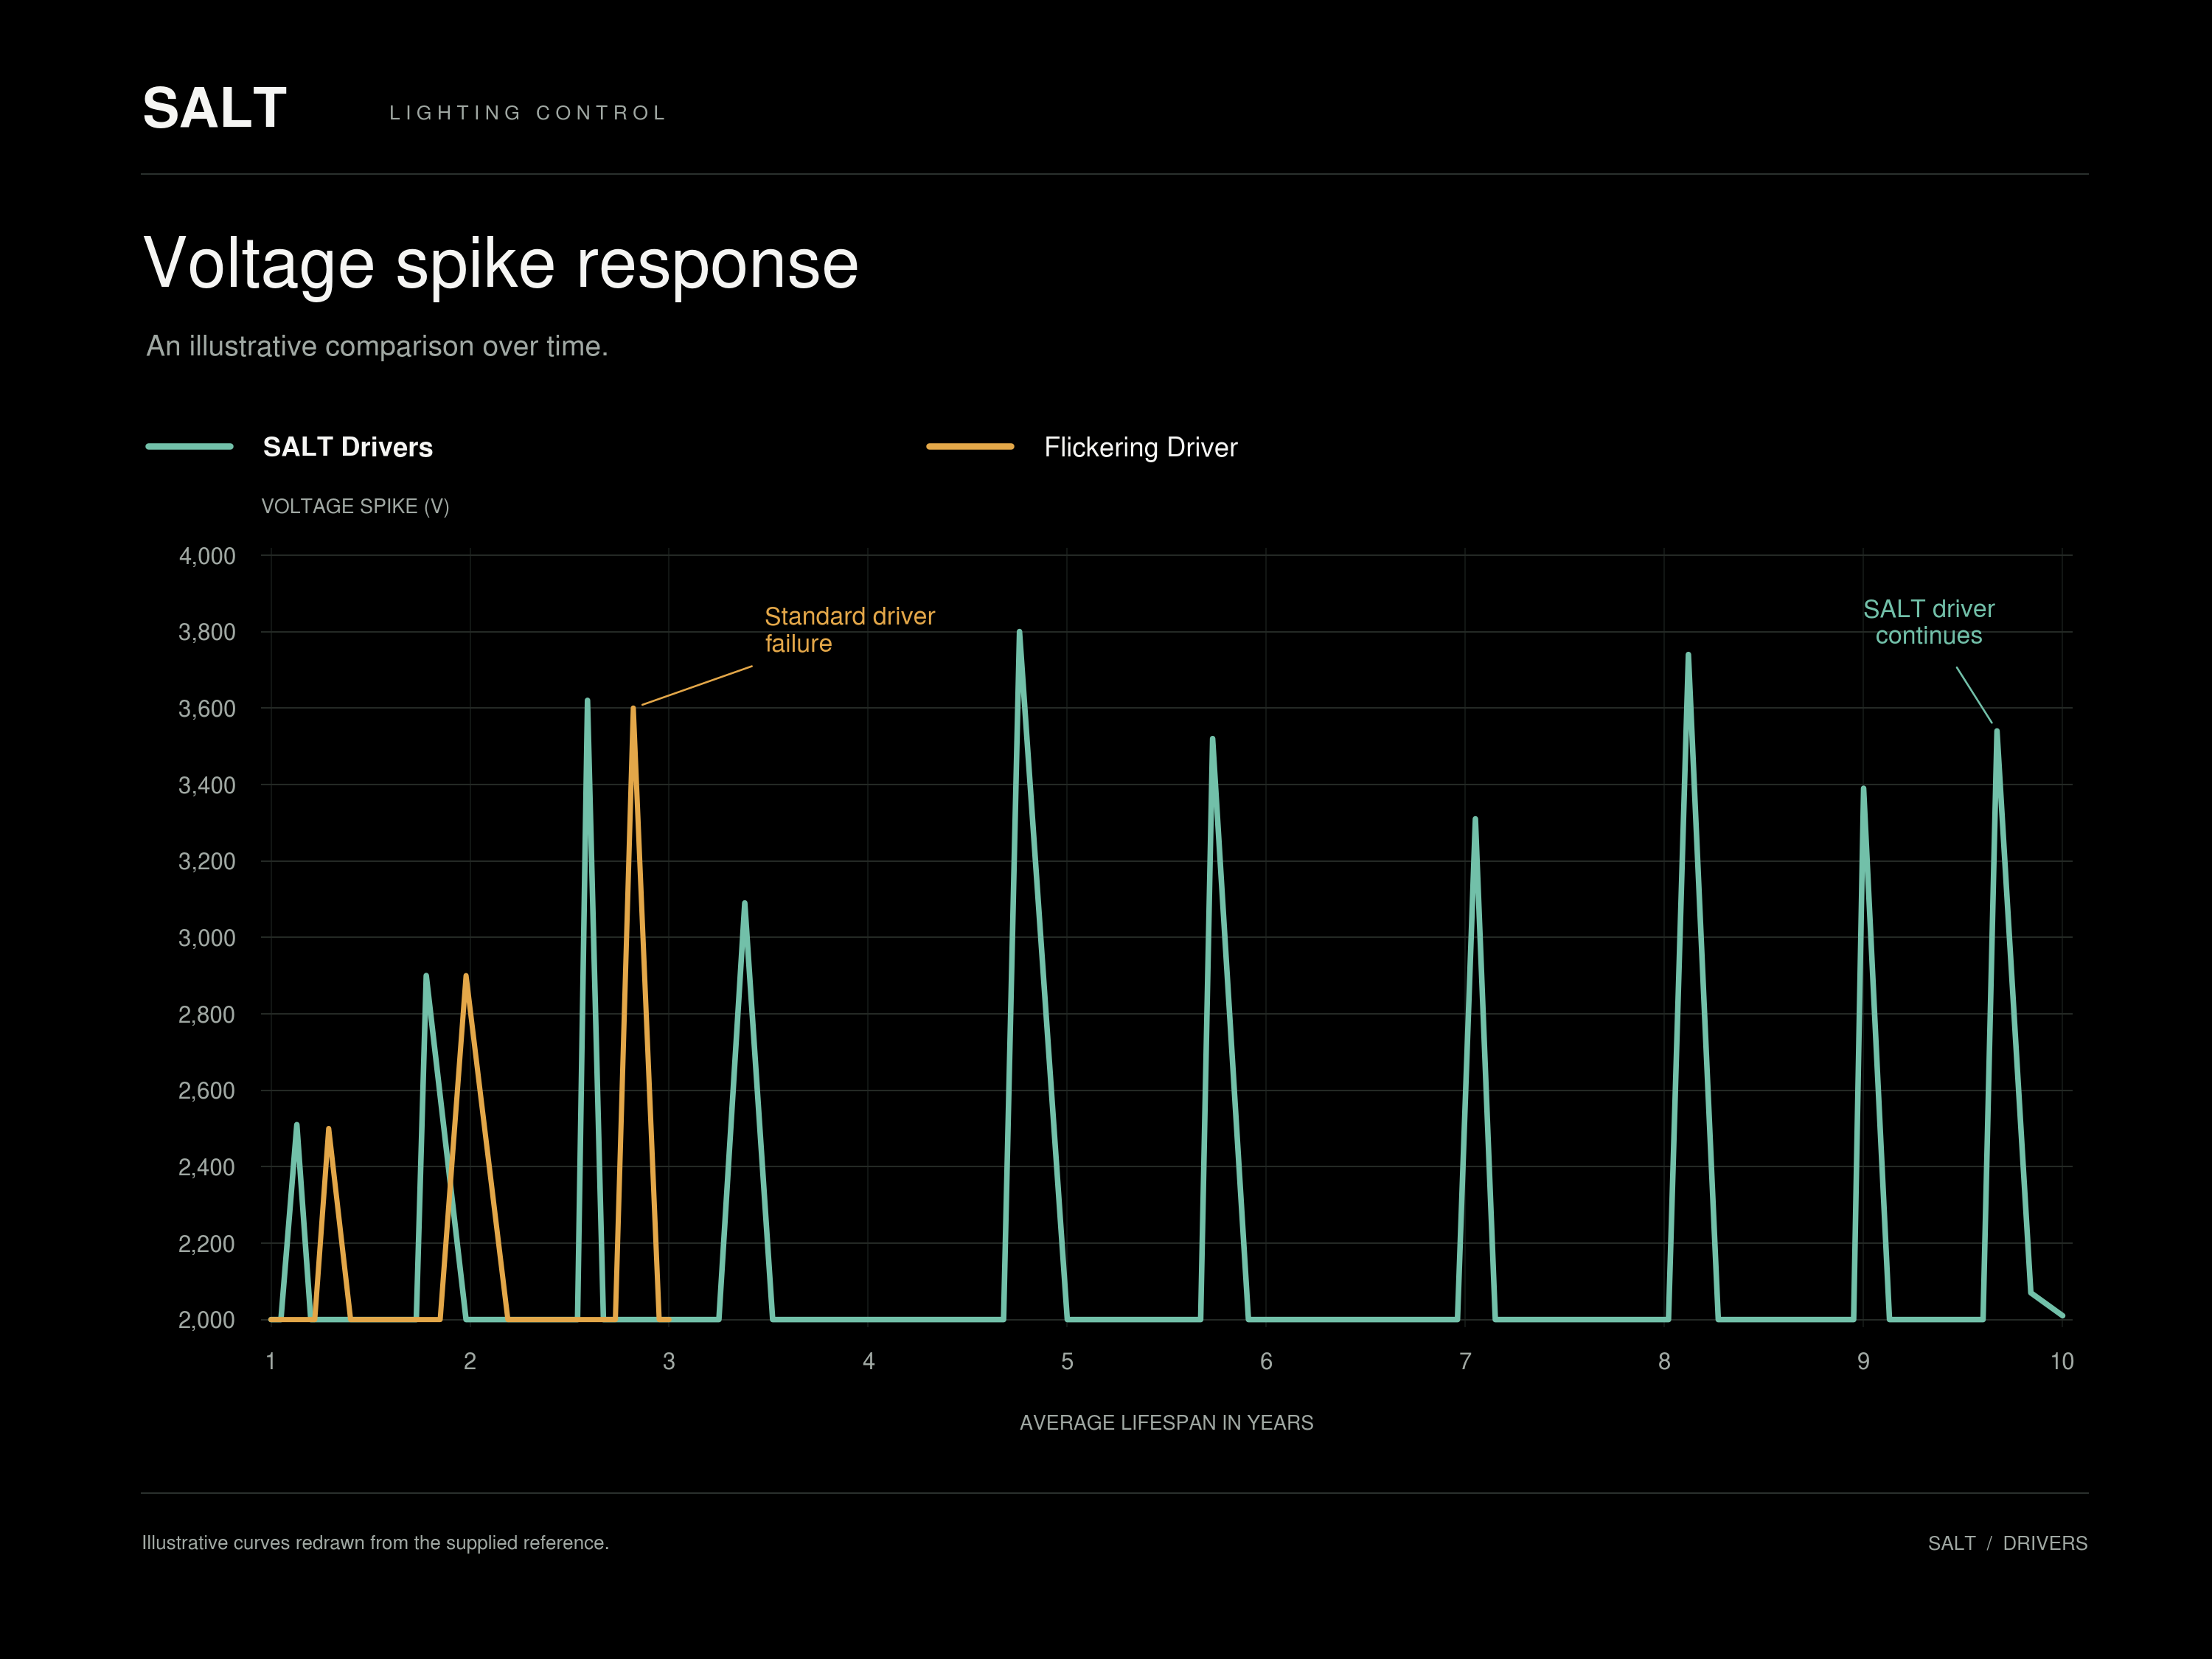Click the green SALT Drivers legend line
This screenshot has height=1659, width=2212.
click(189, 446)
